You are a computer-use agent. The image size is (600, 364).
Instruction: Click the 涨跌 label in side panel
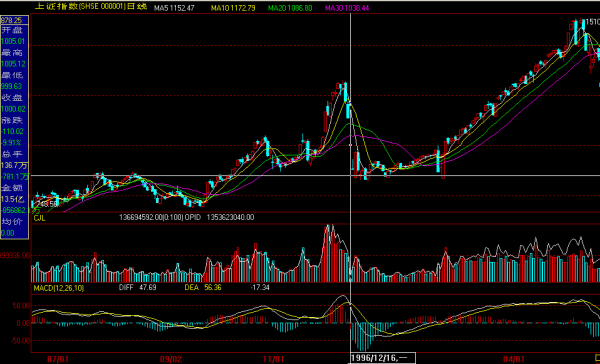click(x=12, y=121)
